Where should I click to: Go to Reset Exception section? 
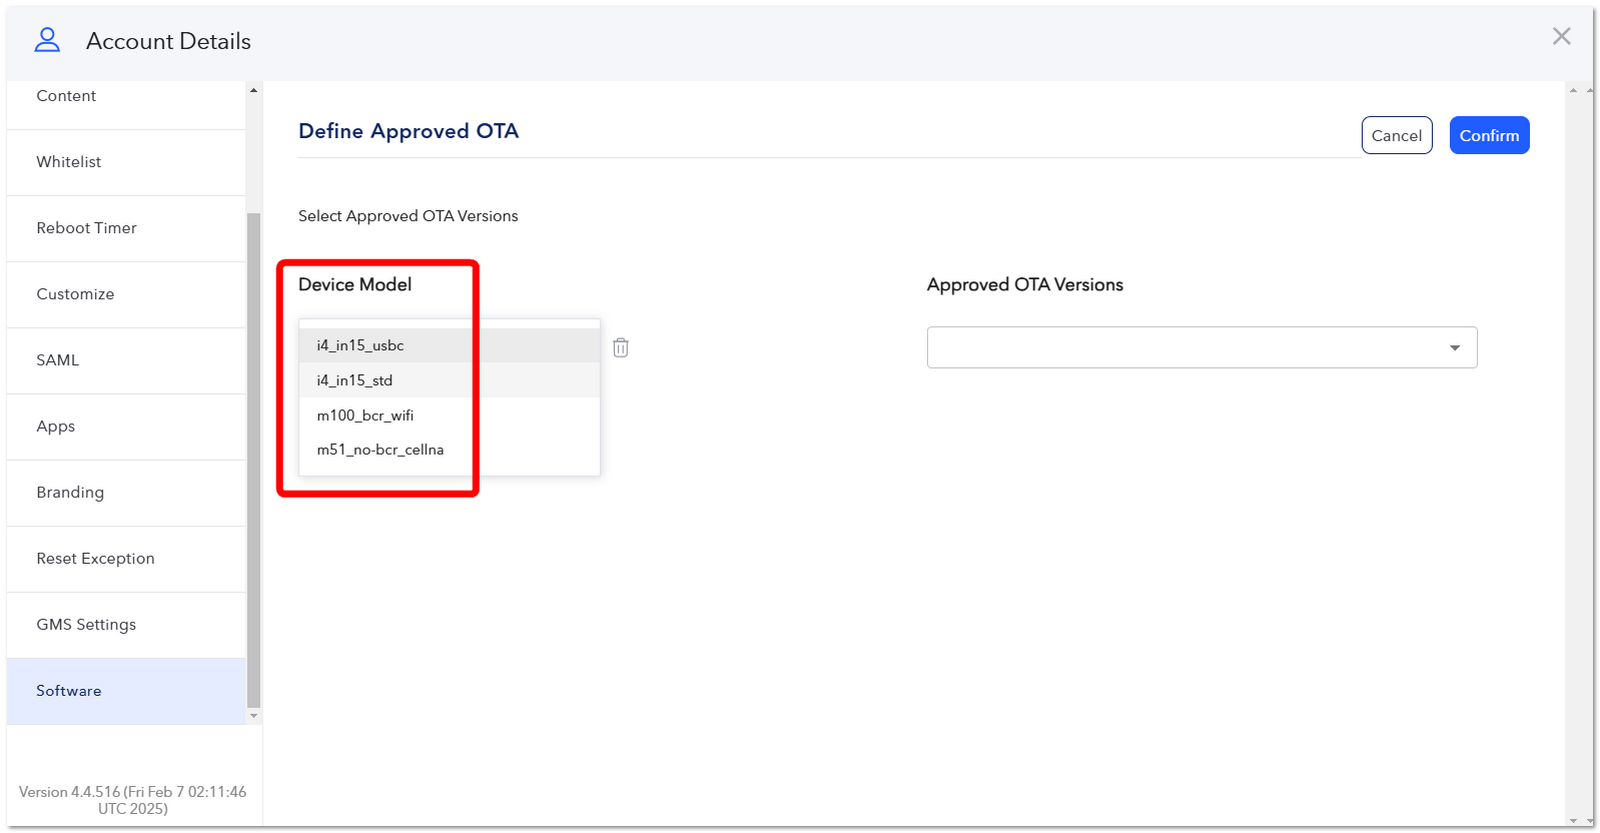(126, 558)
